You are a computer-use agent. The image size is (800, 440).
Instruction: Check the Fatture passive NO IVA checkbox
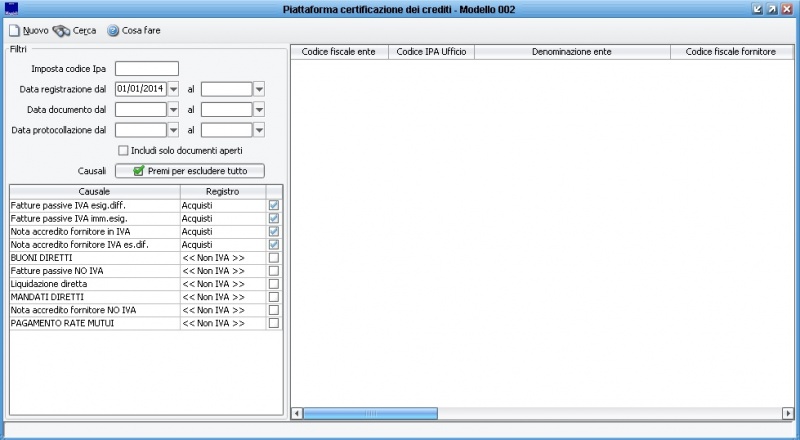[x=274, y=271]
